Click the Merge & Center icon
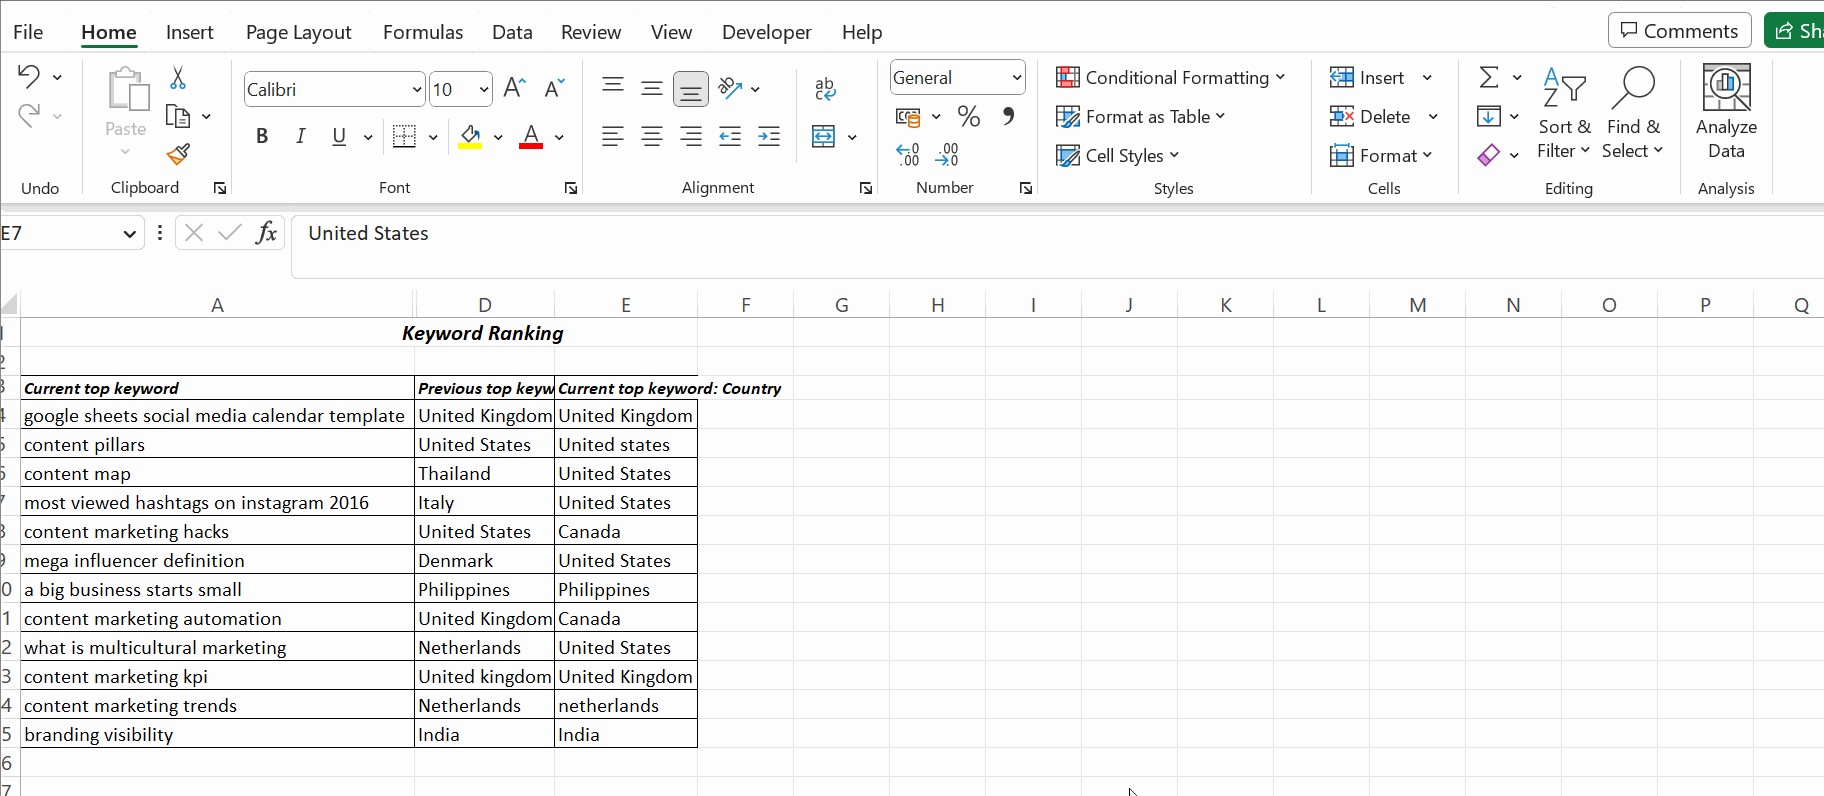Viewport: 1824px width, 796px height. [x=824, y=136]
